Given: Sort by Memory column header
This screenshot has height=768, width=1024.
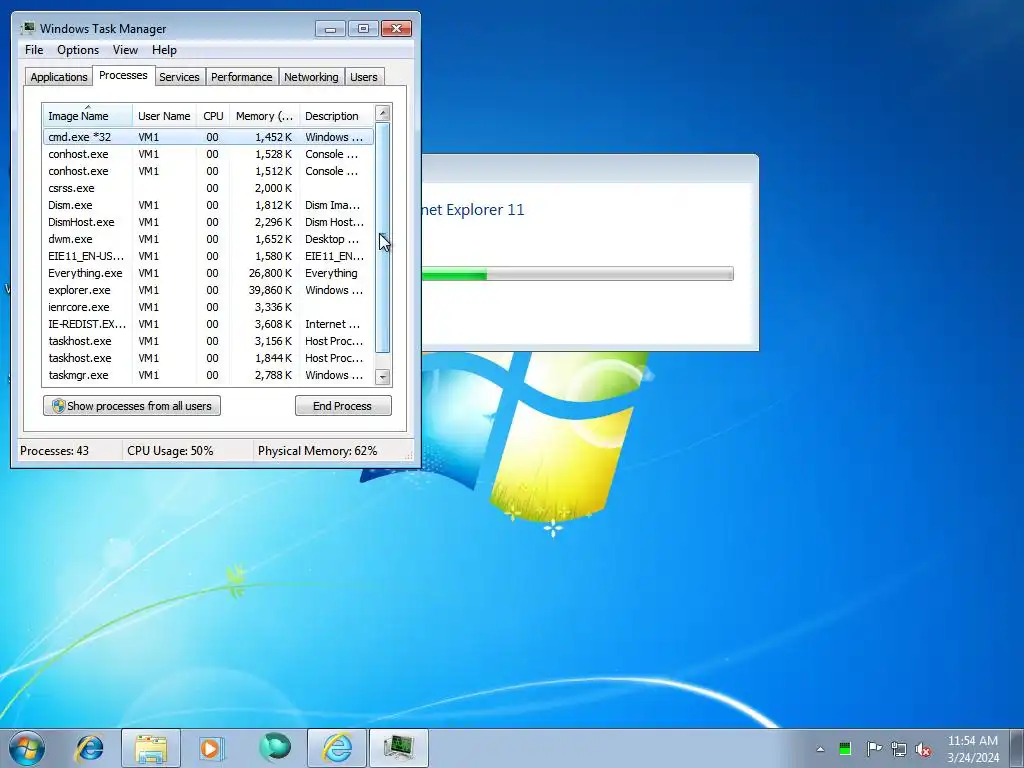Looking at the screenshot, I should click(264, 116).
